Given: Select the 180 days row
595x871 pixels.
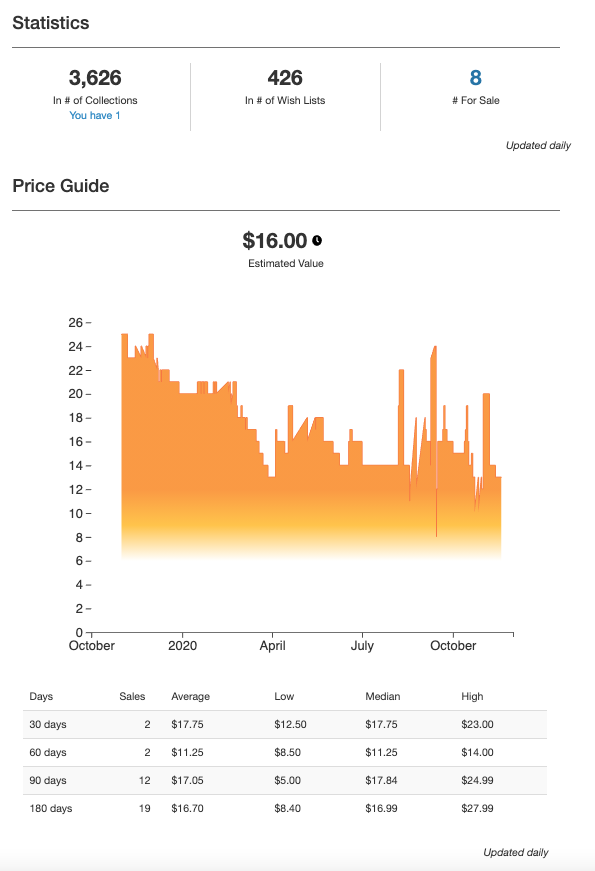Looking at the screenshot, I should click(x=285, y=808).
